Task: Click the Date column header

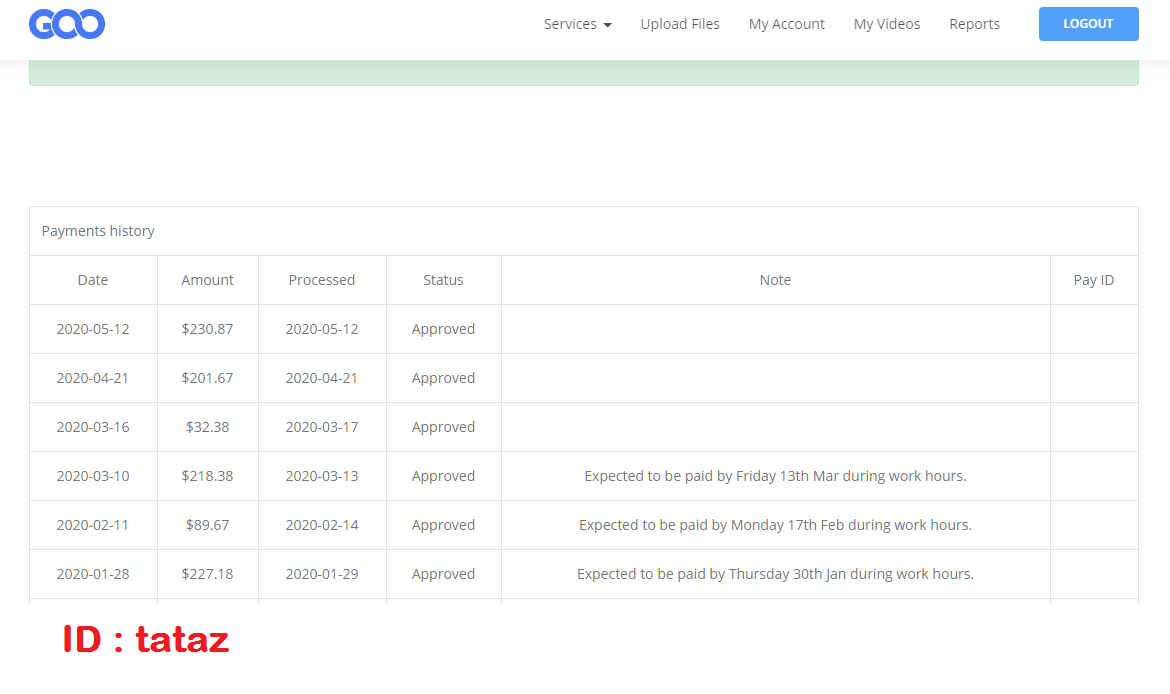Action: click(x=93, y=280)
